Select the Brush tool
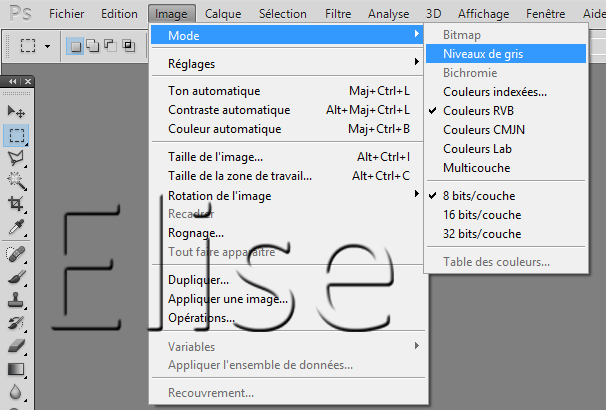606x410 pixels. point(16,275)
